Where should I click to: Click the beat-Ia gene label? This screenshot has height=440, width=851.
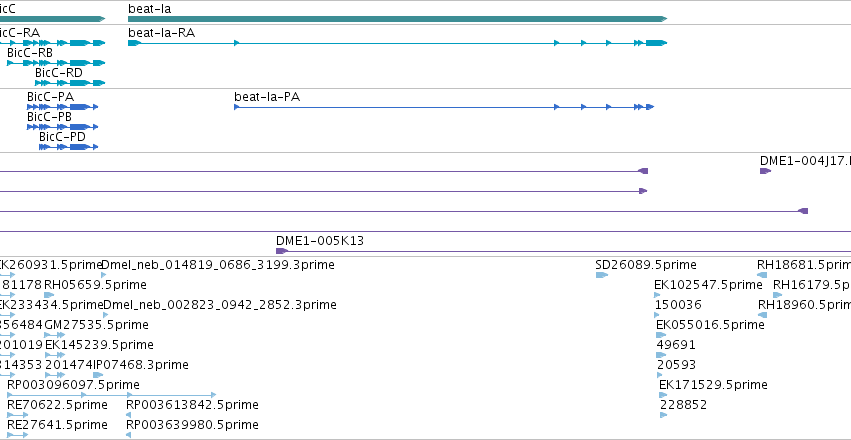point(149,9)
